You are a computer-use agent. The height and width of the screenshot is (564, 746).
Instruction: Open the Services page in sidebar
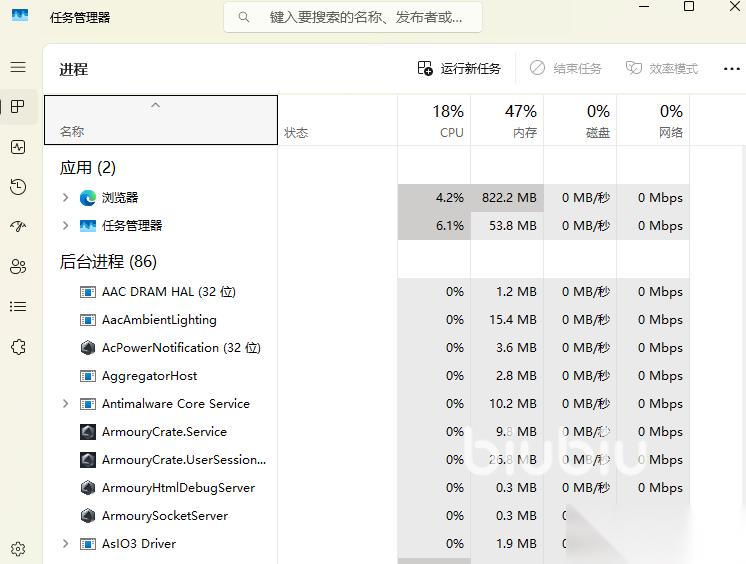(x=18, y=347)
